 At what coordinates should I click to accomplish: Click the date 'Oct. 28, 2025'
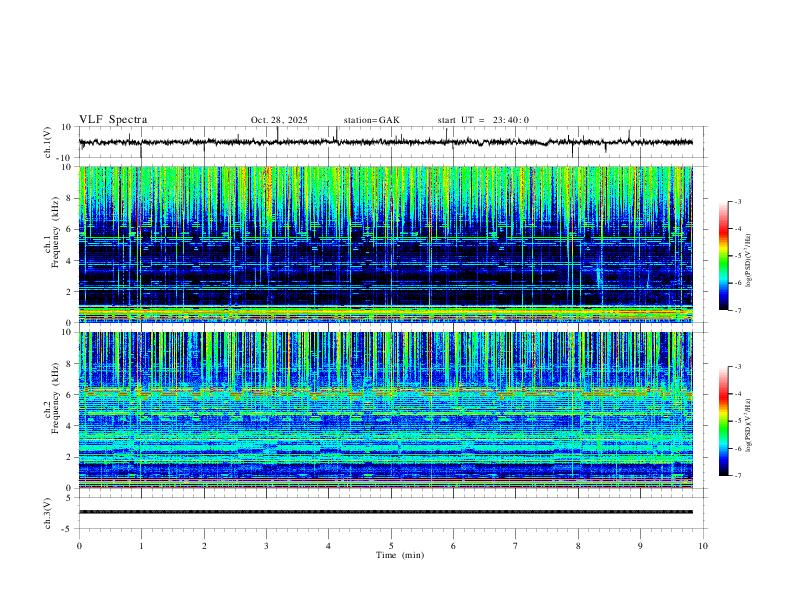pos(279,120)
